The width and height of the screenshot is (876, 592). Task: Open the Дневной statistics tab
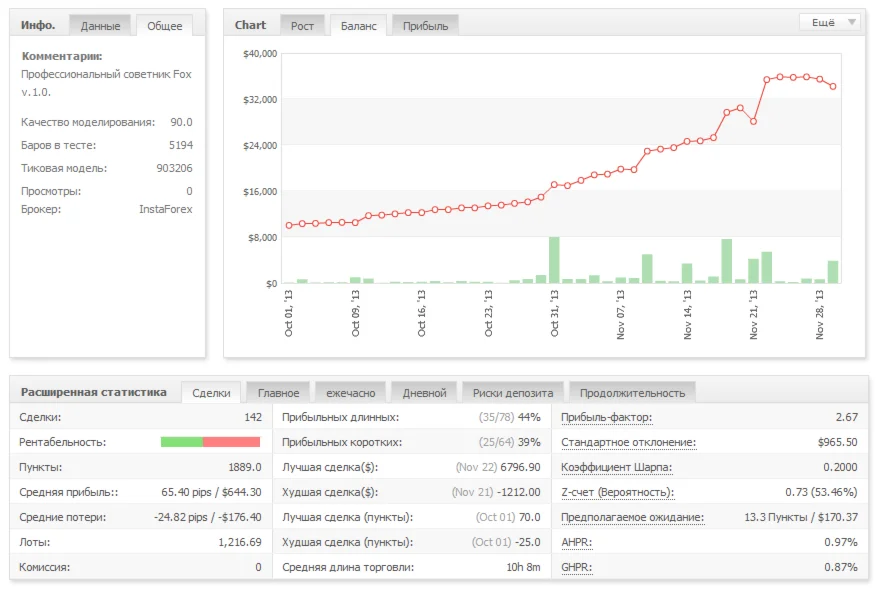coord(424,393)
